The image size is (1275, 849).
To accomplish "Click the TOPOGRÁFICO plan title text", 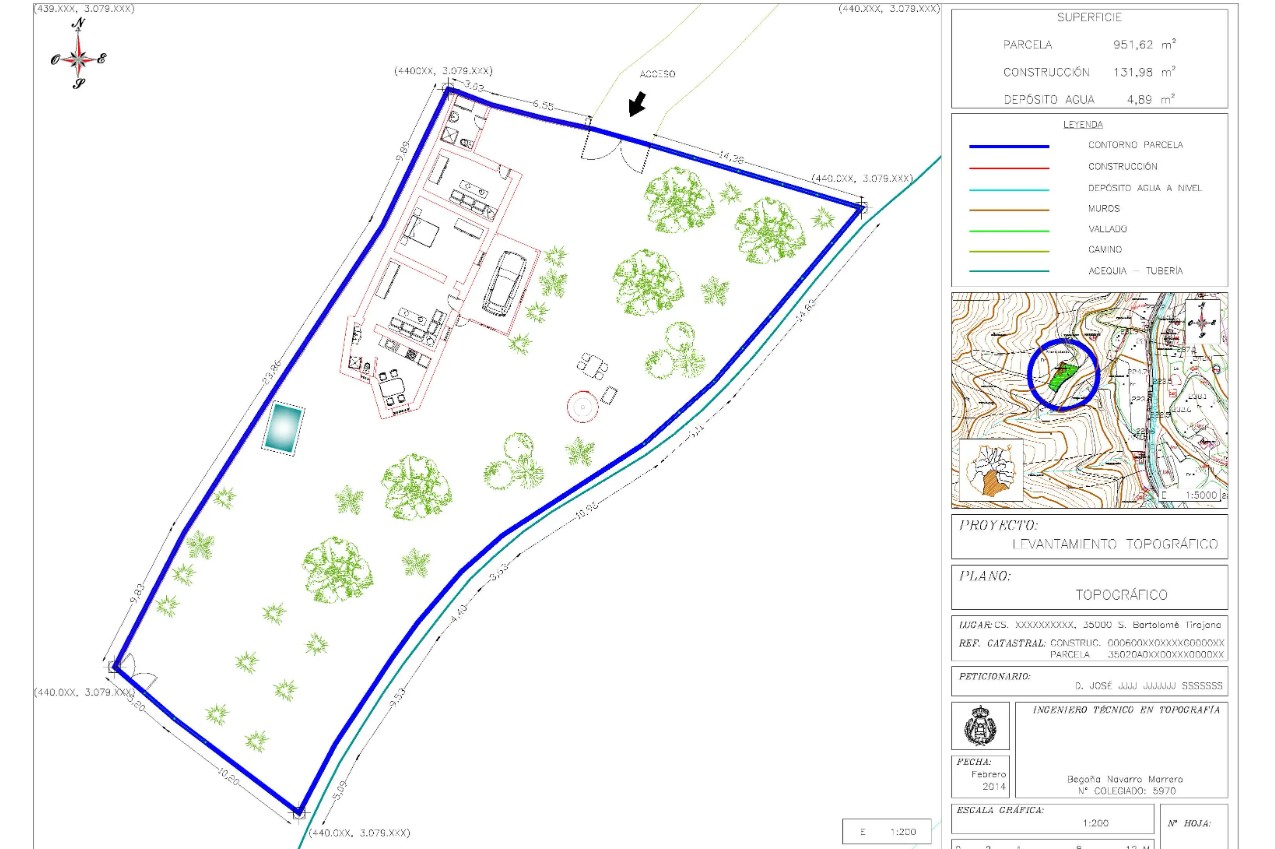I will point(1121,594).
